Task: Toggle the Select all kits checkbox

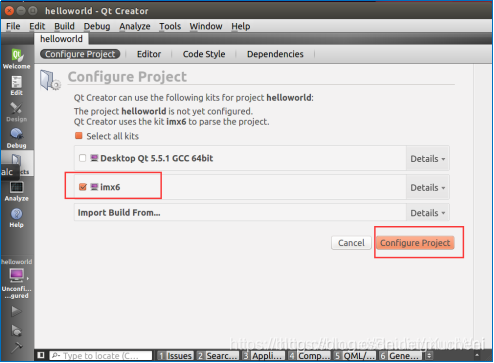Action: (x=79, y=136)
